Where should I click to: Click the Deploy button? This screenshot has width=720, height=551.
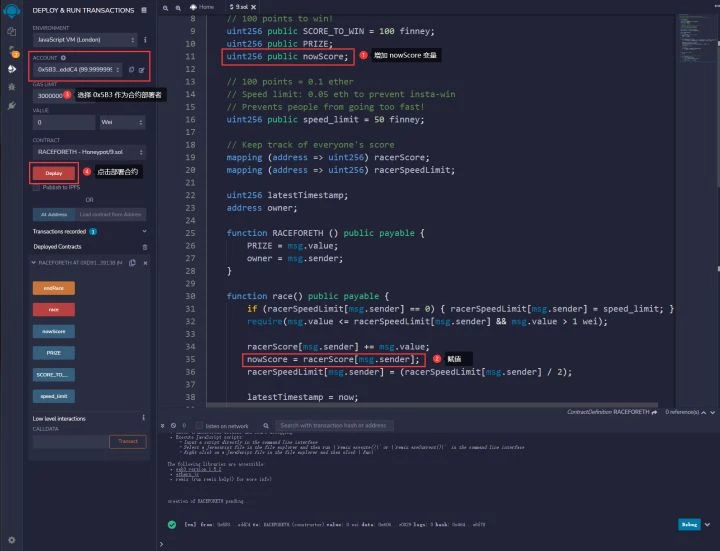pos(54,173)
